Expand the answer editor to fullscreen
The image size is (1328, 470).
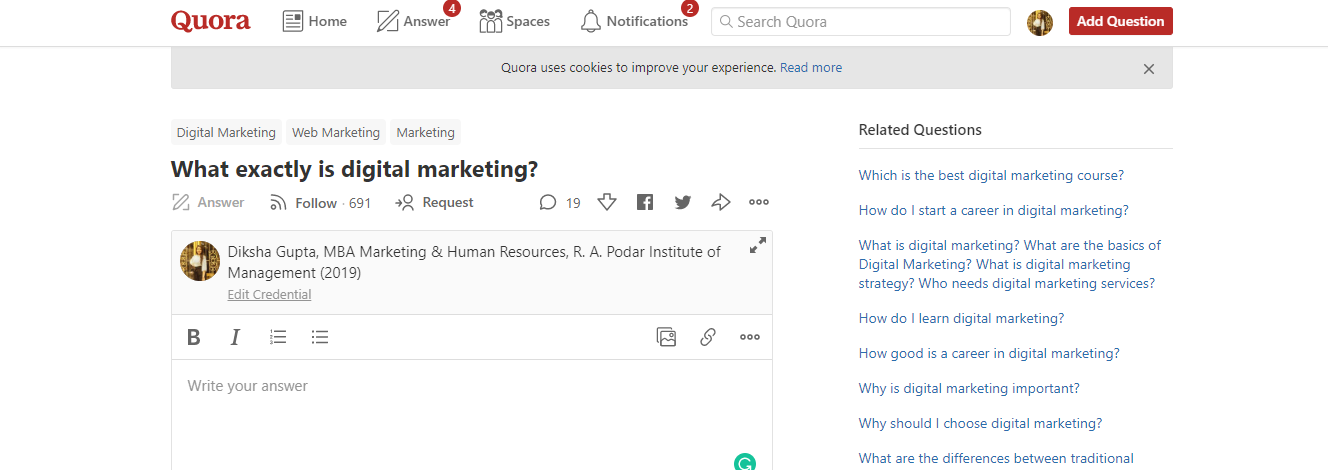tap(758, 245)
